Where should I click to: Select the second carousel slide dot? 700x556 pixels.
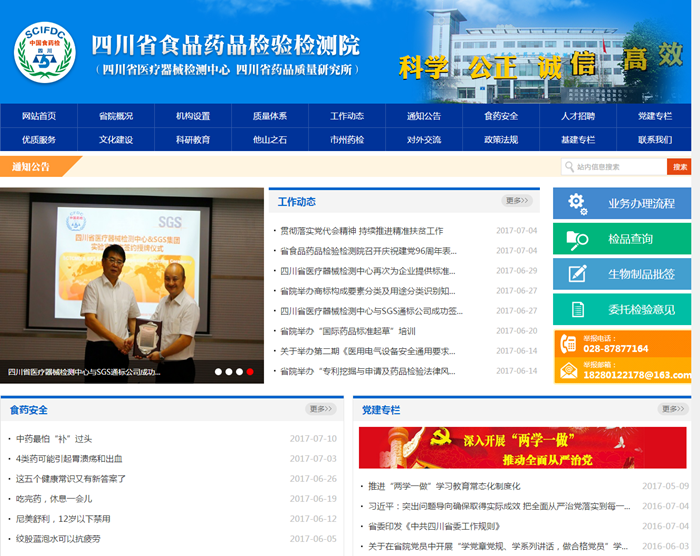pos(228,372)
